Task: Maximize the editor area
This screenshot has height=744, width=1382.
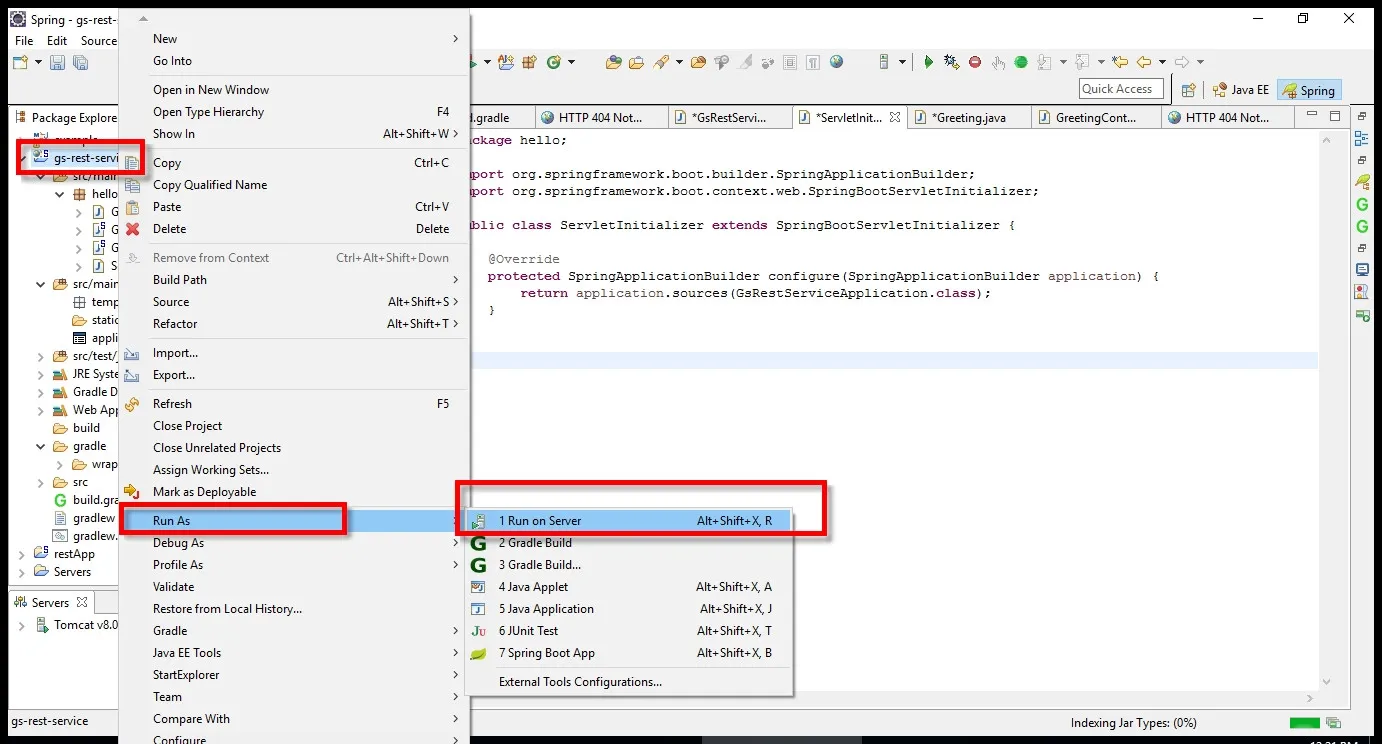Action: 1334,117
